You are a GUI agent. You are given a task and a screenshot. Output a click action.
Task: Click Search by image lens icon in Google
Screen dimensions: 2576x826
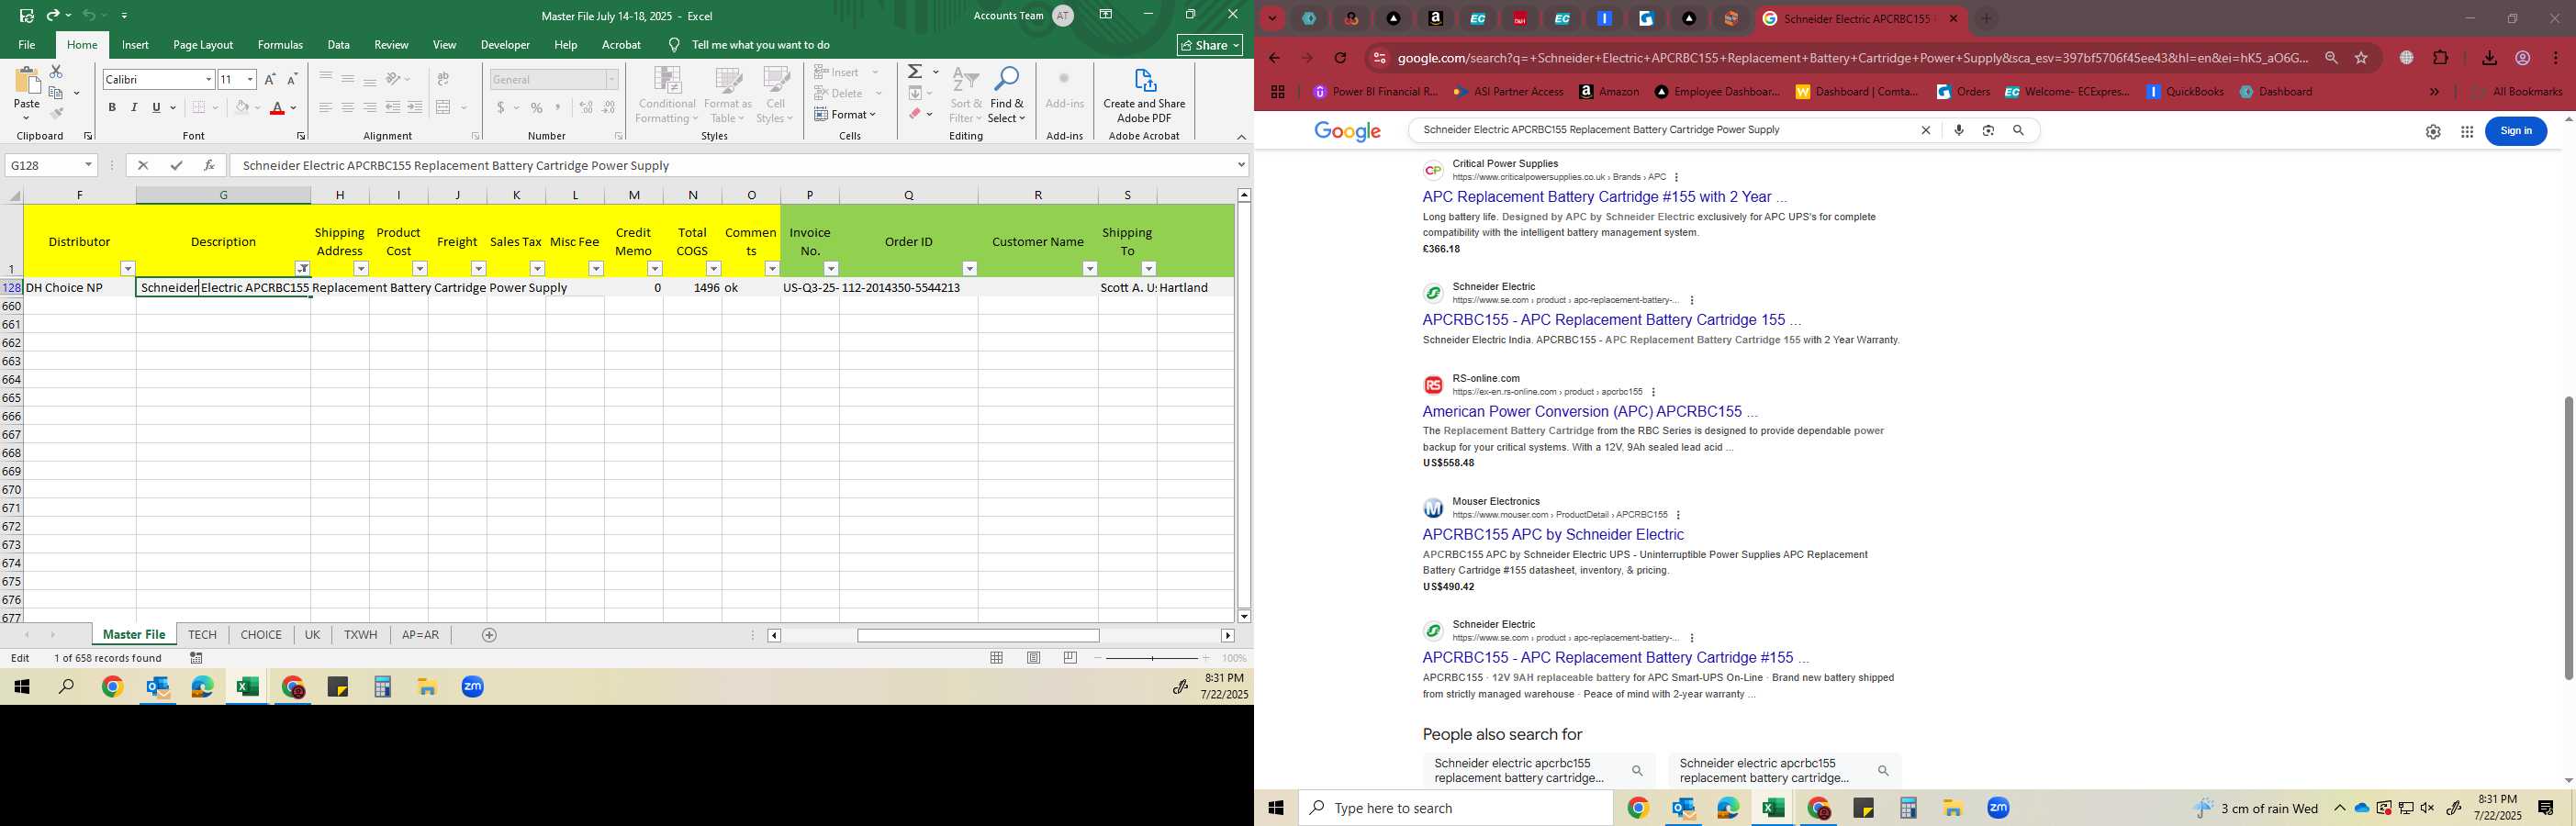(1988, 130)
